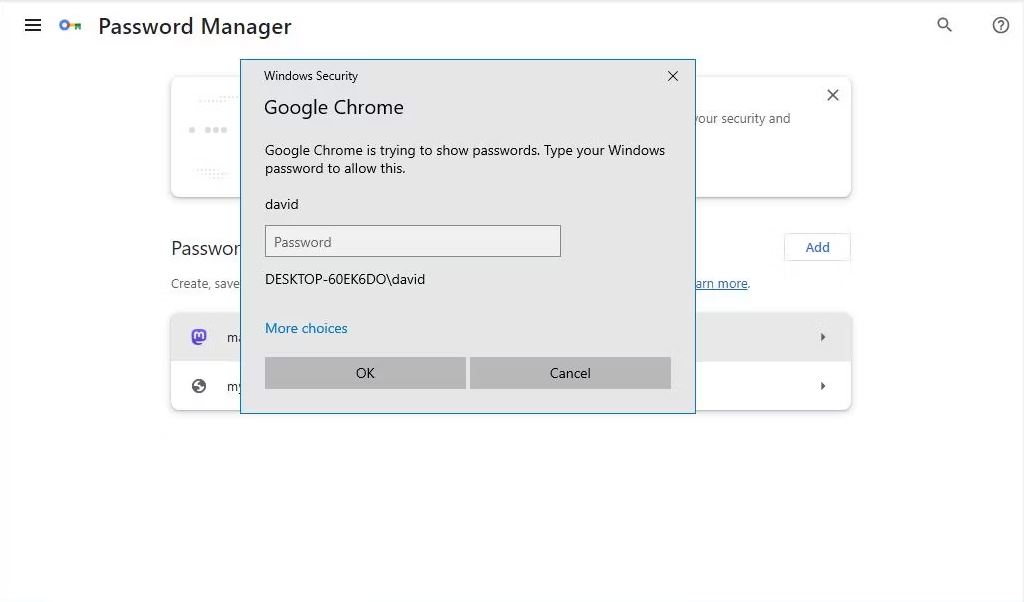The height and width of the screenshot is (602, 1024).
Task: Click the Password Manager key logo
Action: [70, 25]
